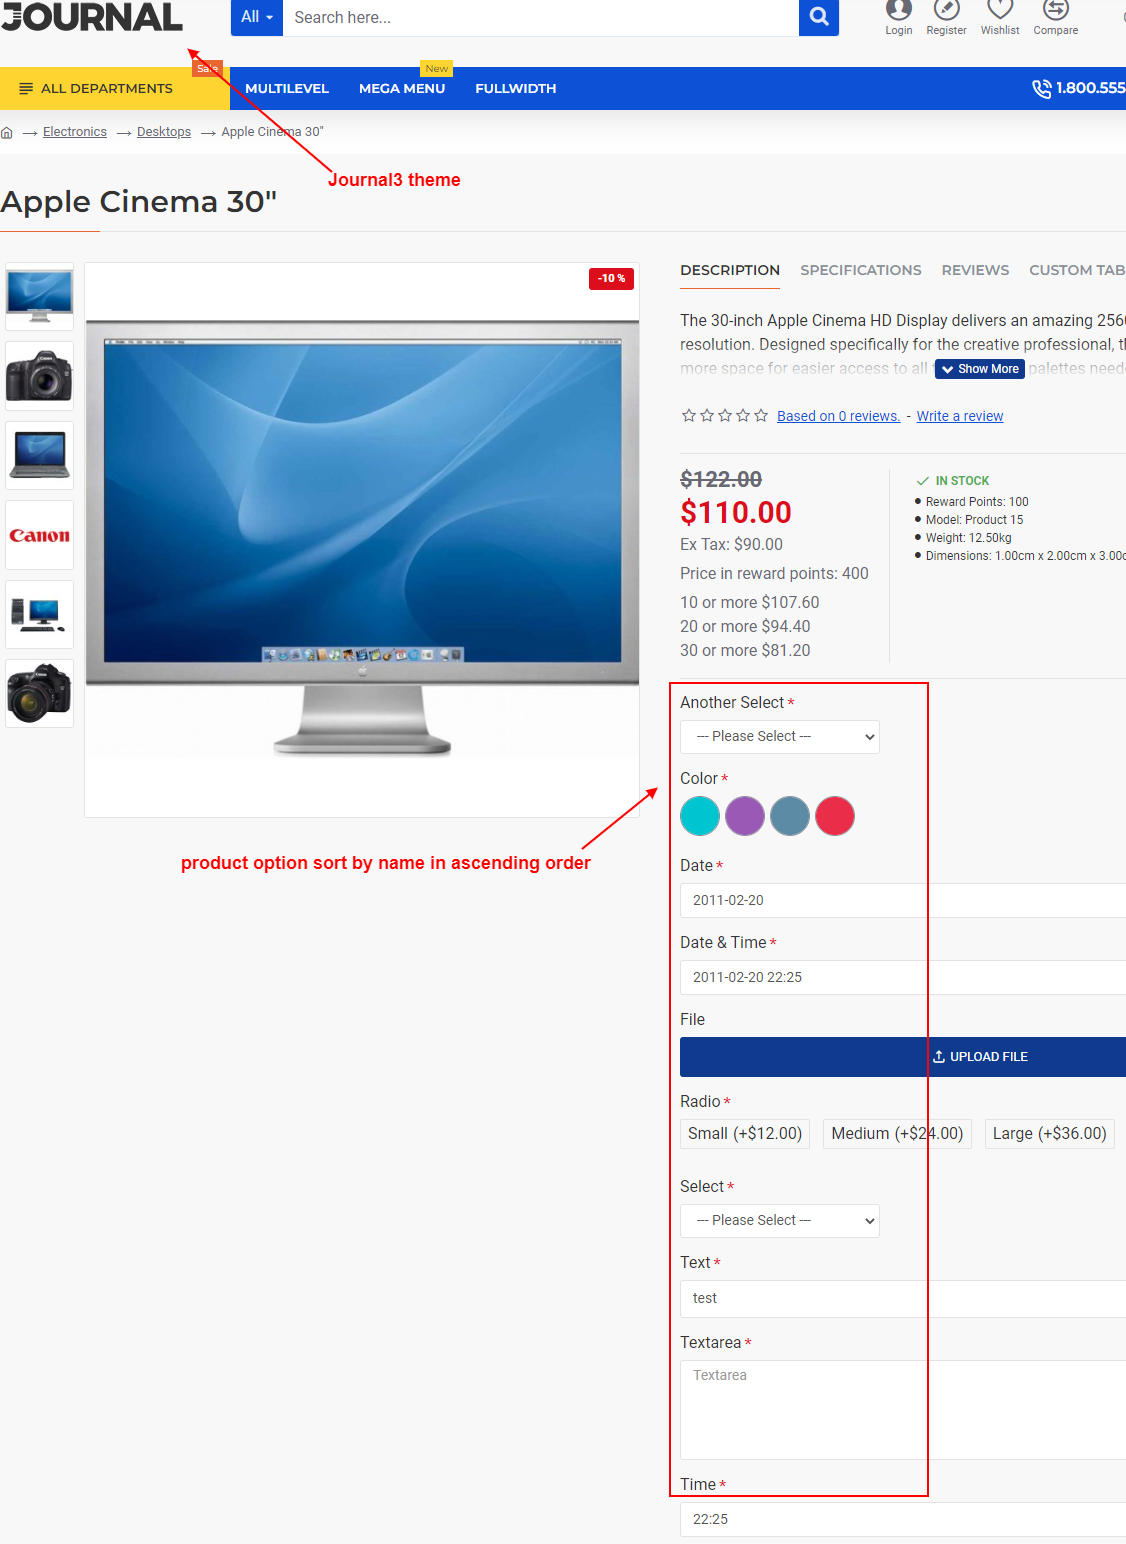Click the 10 or more $107.60 text
The height and width of the screenshot is (1544, 1126).
tap(750, 602)
